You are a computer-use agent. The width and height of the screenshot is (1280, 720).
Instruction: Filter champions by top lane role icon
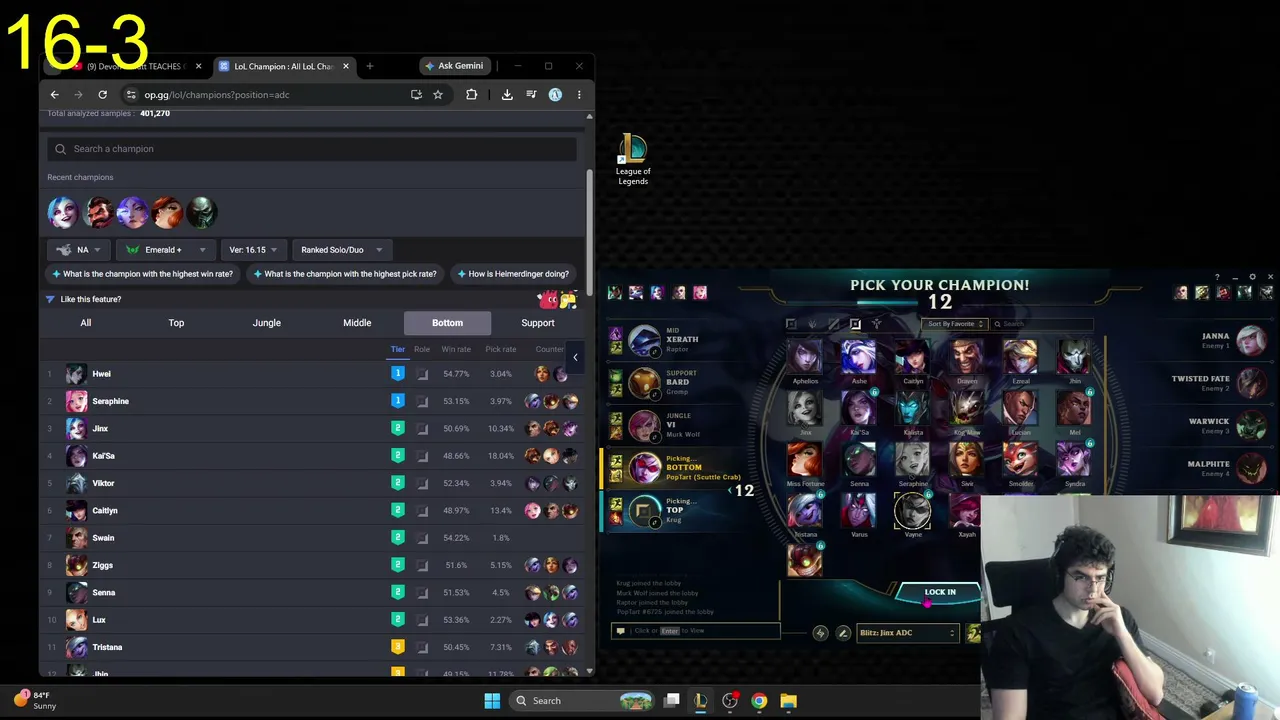791,324
